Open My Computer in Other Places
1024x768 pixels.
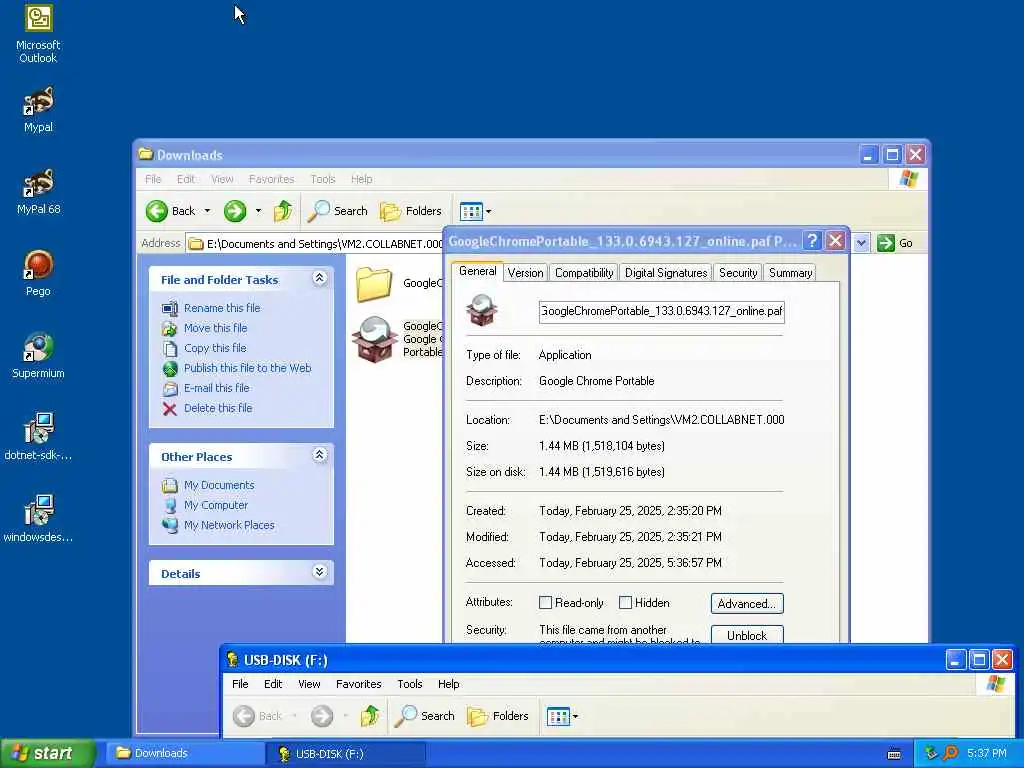point(216,505)
